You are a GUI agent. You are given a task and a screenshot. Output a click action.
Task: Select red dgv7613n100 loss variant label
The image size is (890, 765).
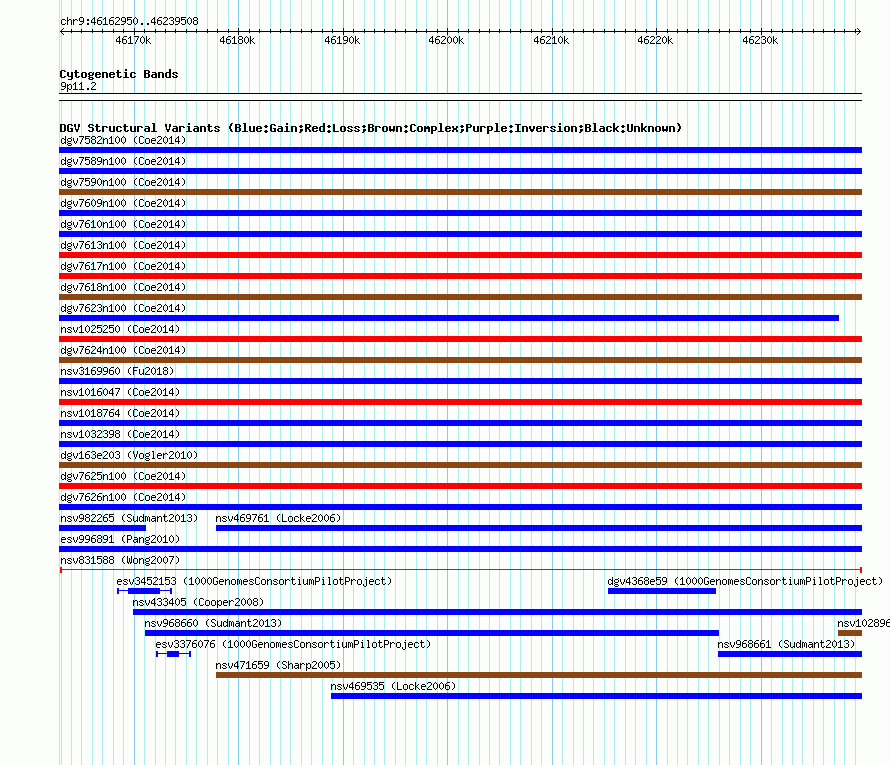point(123,245)
